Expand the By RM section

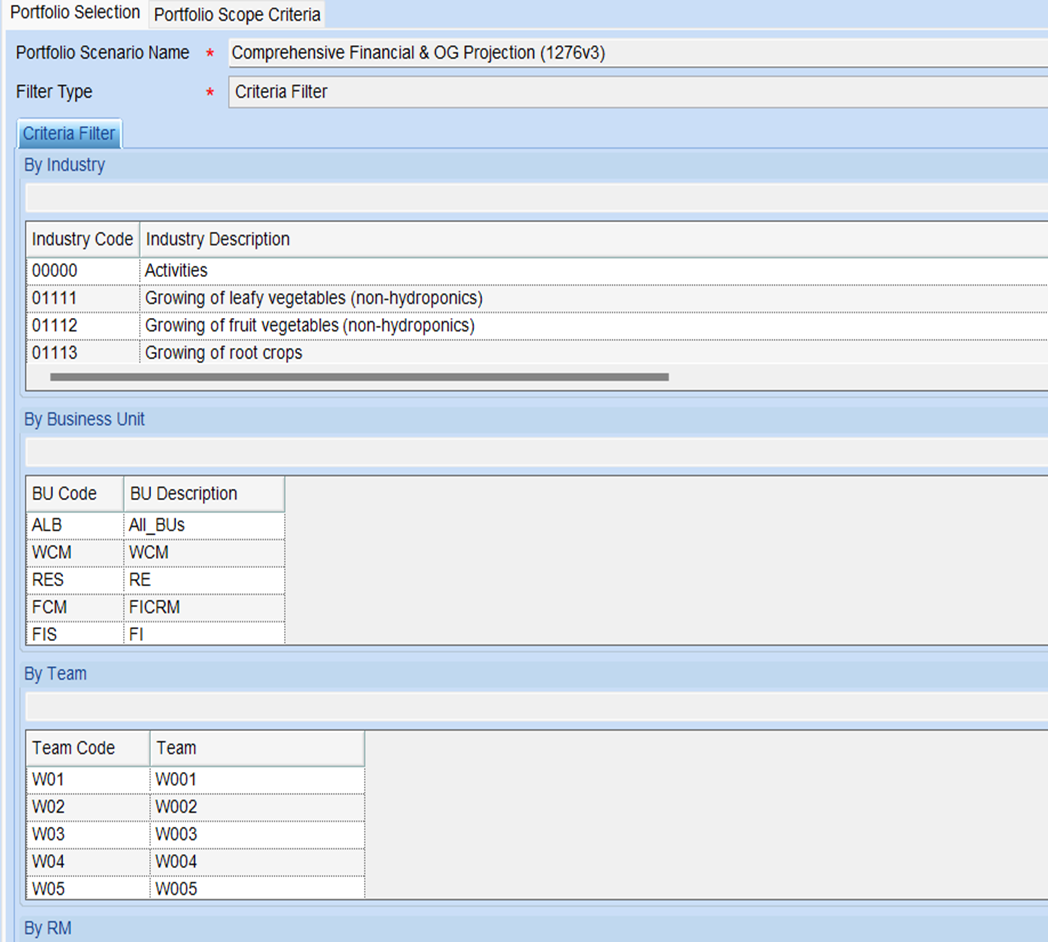tap(47, 928)
